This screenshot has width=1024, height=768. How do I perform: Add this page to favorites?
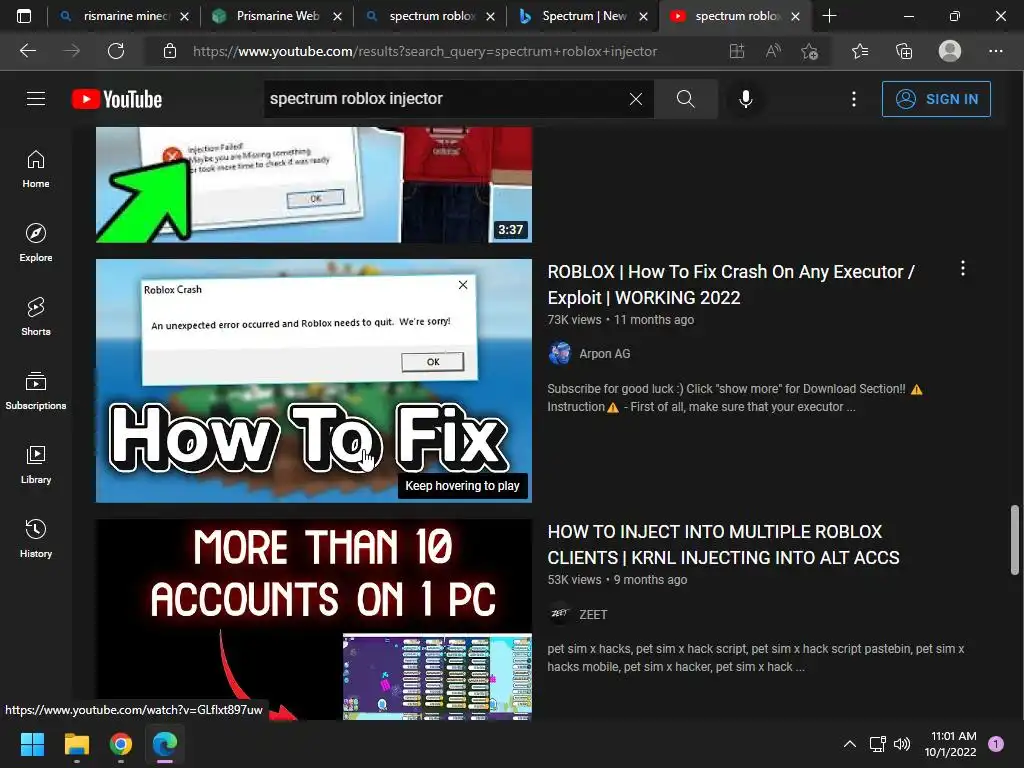pos(810,51)
